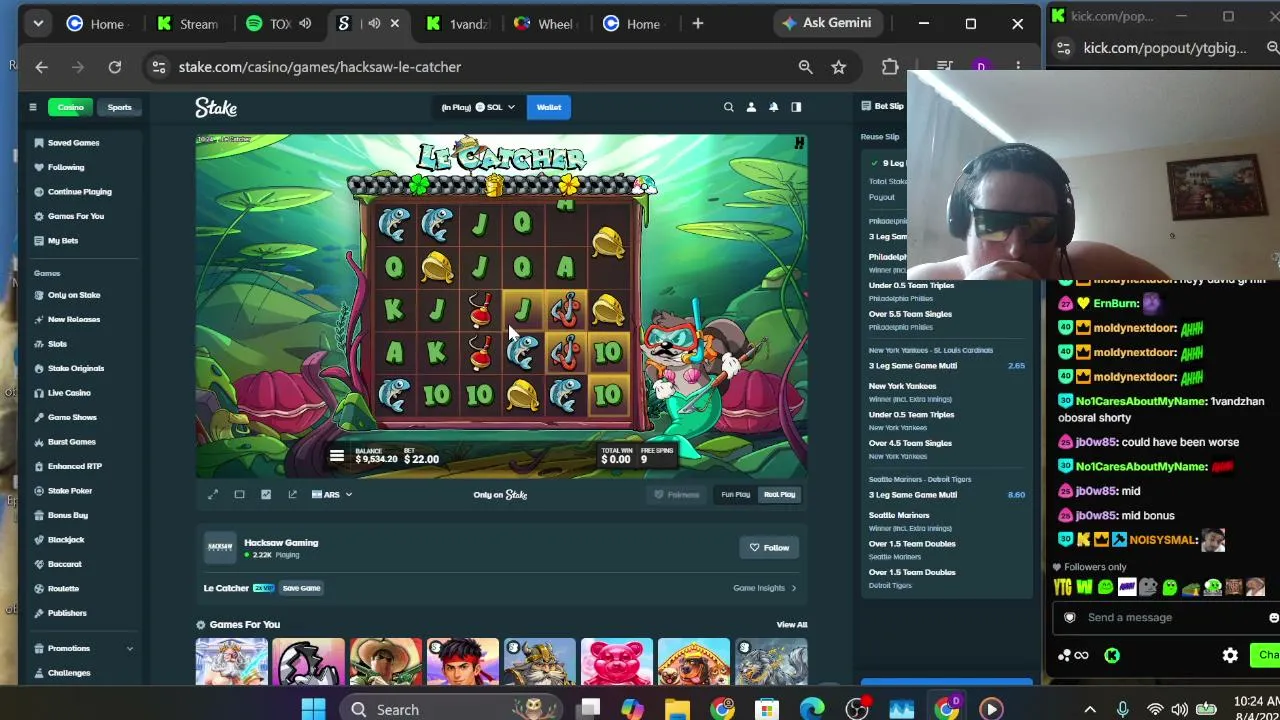1280x720 pixels.
Task: Open the SOL currency balance dropdown
Action: (479, 107)
